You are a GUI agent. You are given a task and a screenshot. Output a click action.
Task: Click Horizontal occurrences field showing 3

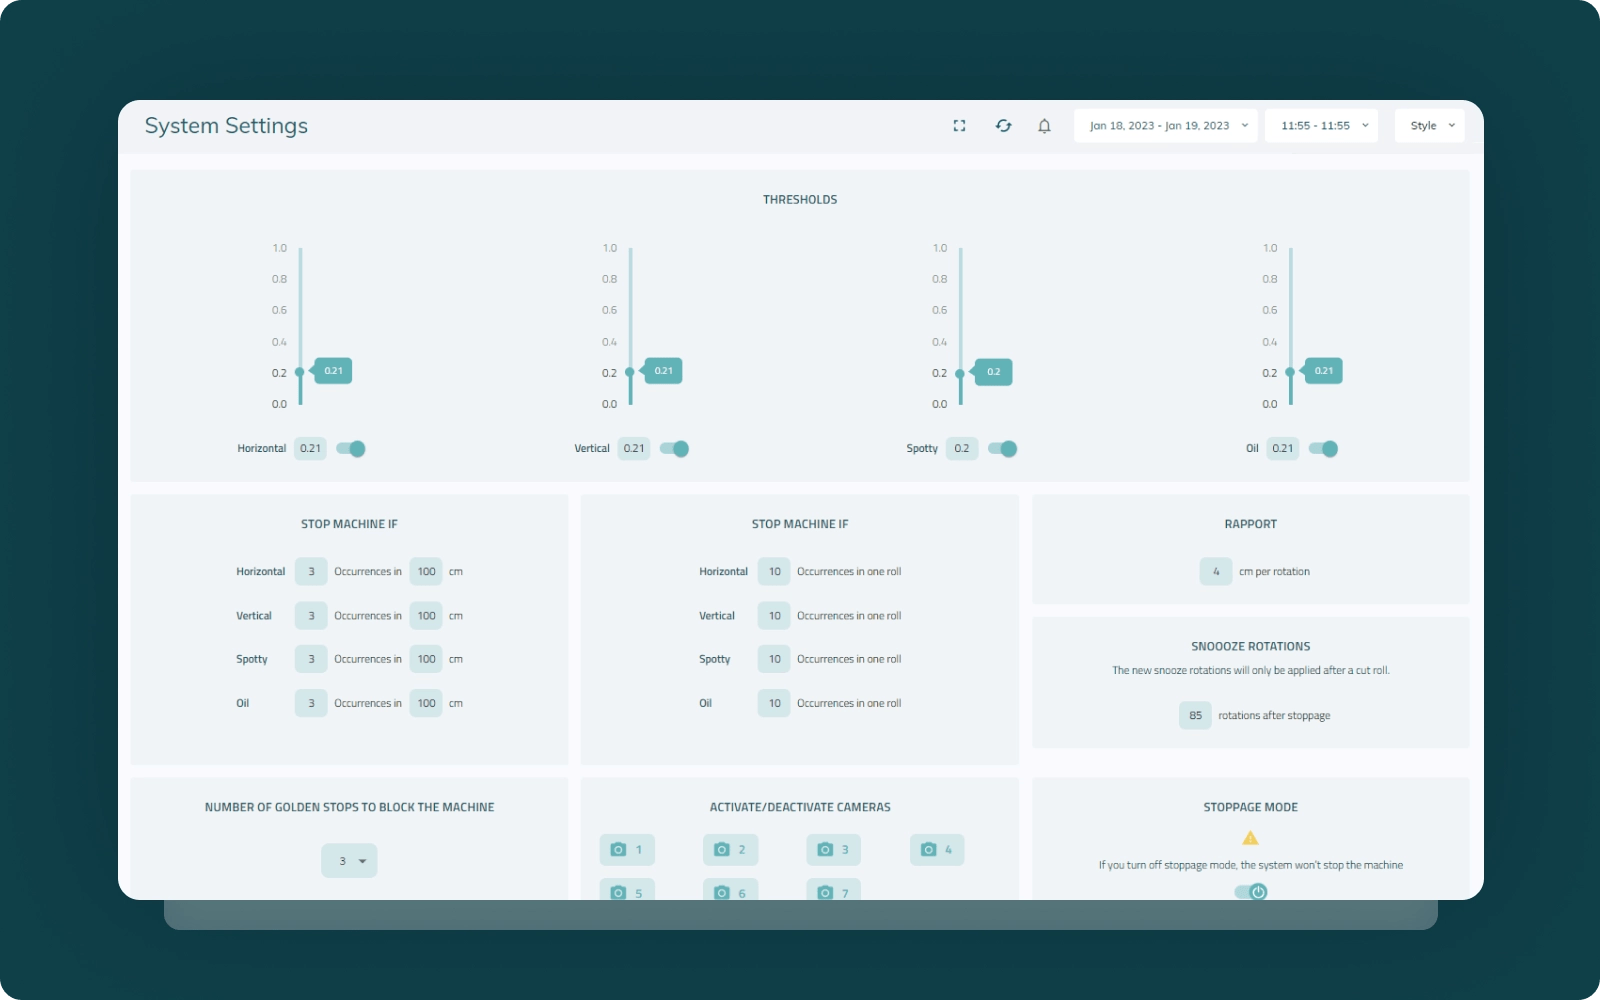[x=311, y=572]
